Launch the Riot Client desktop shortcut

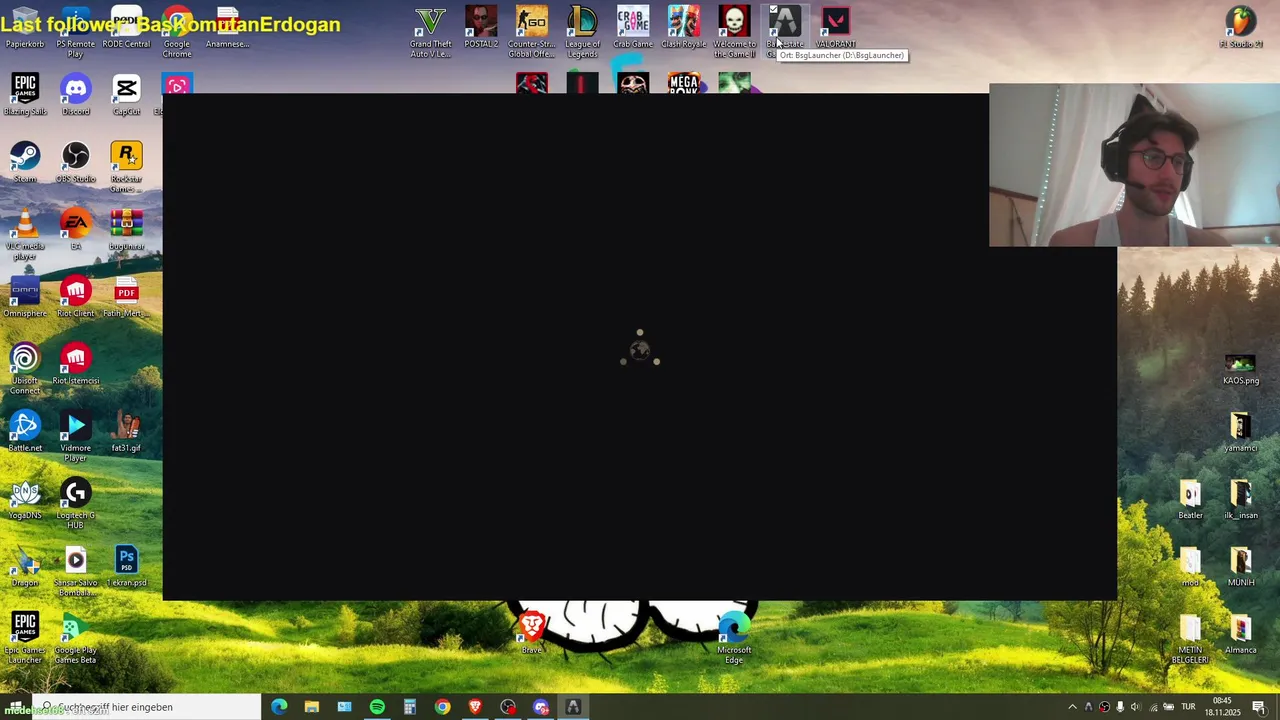click(x=75, y=297)
